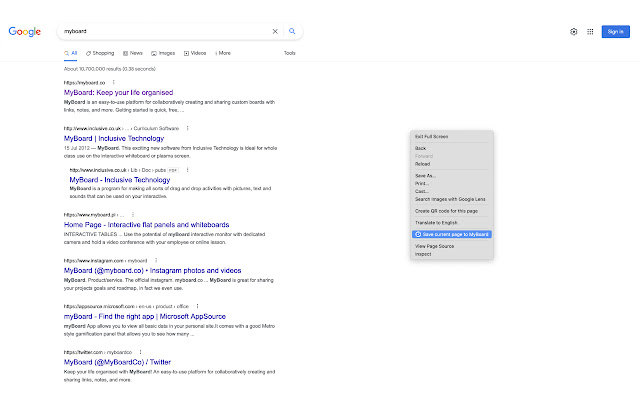Select Save current page to MyBoard

click(454, 233)
